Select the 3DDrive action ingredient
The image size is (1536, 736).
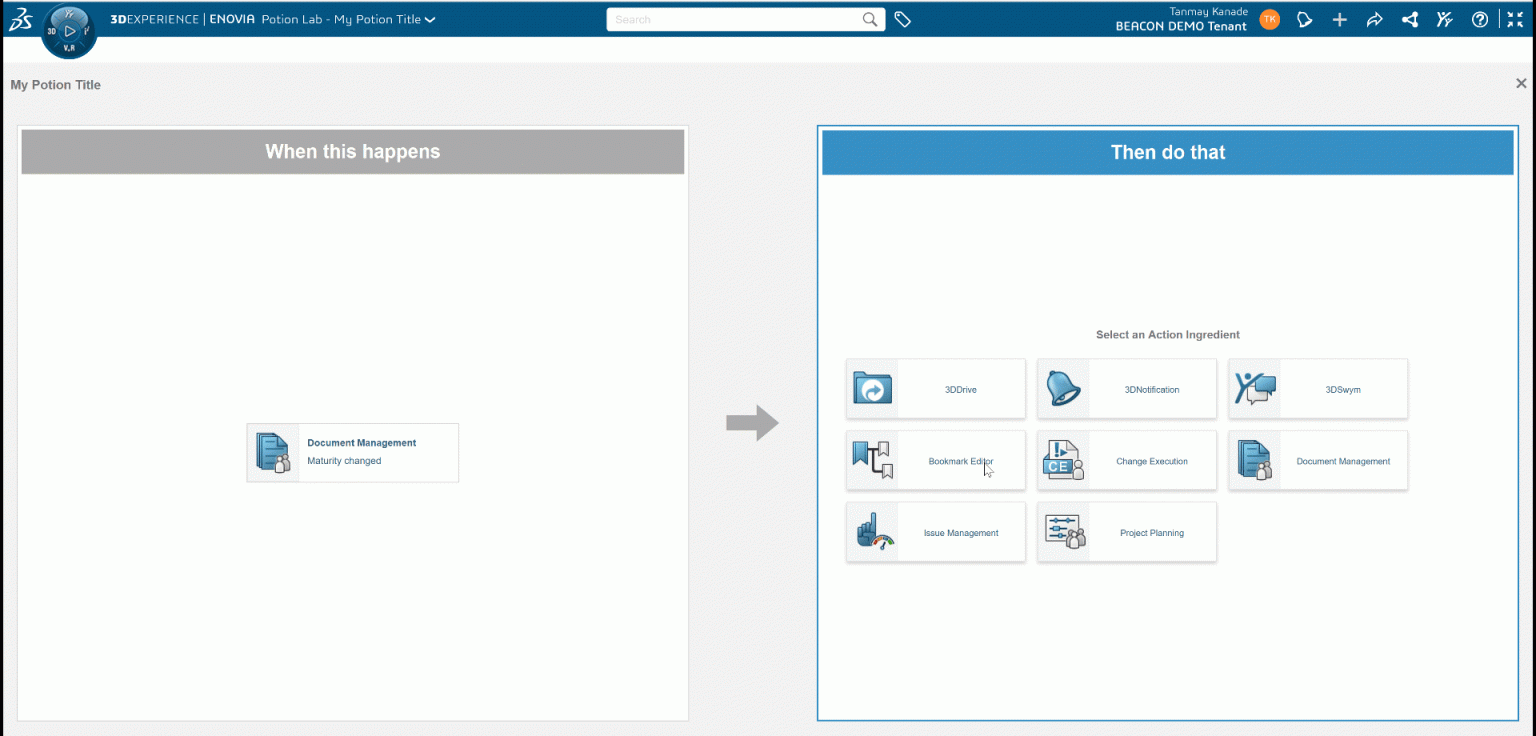pos(936,389)
